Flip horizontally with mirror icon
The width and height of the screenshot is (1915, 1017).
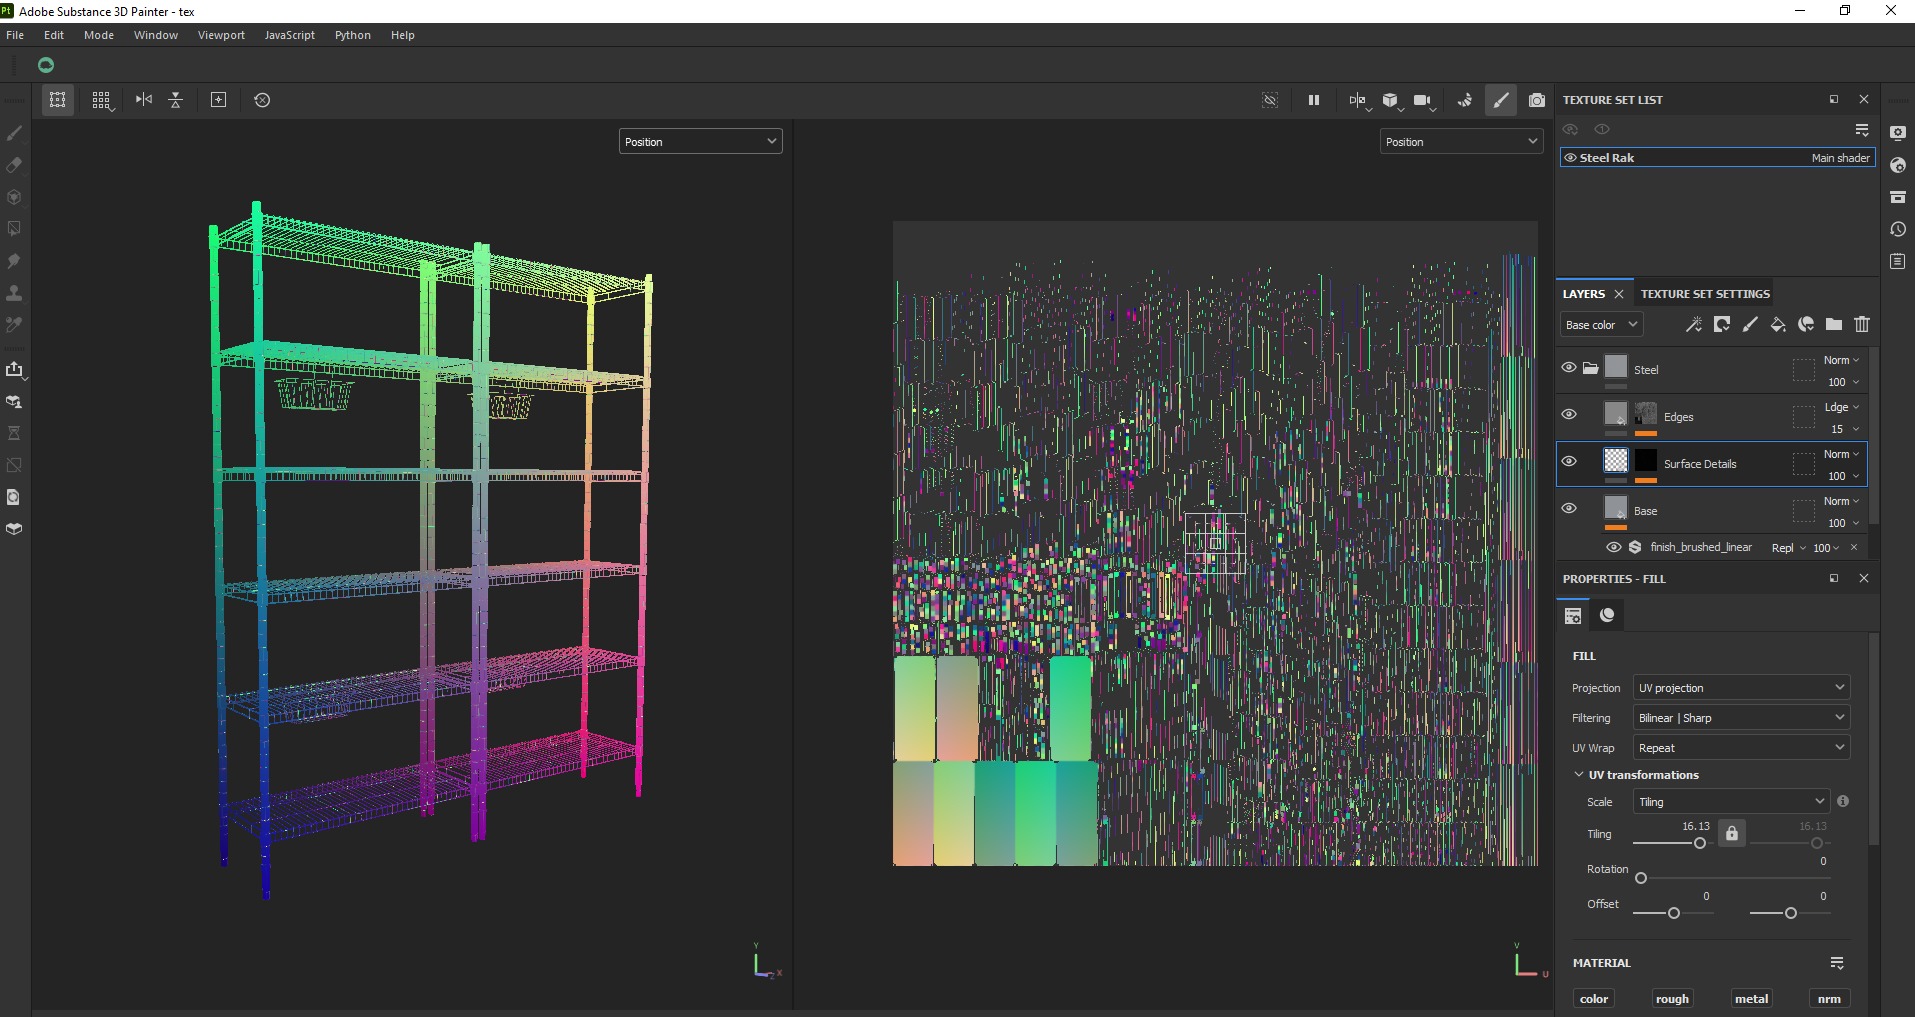pyautogui.click(x=144, y=100)
